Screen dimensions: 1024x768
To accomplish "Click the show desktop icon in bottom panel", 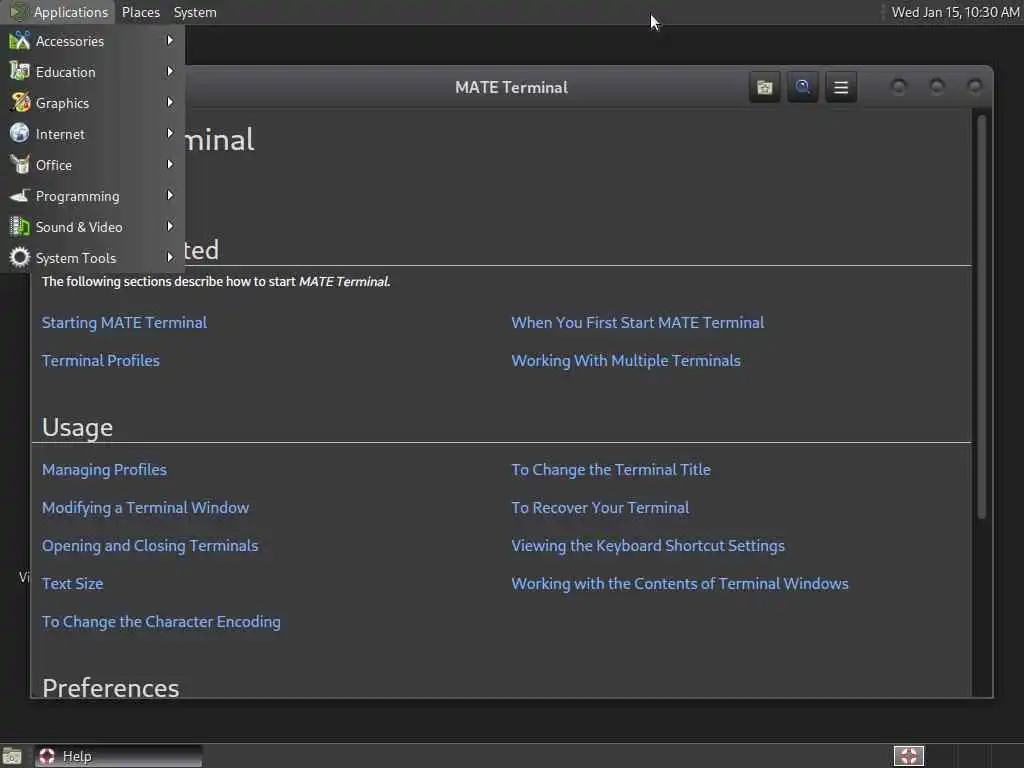I will point(12,756).
